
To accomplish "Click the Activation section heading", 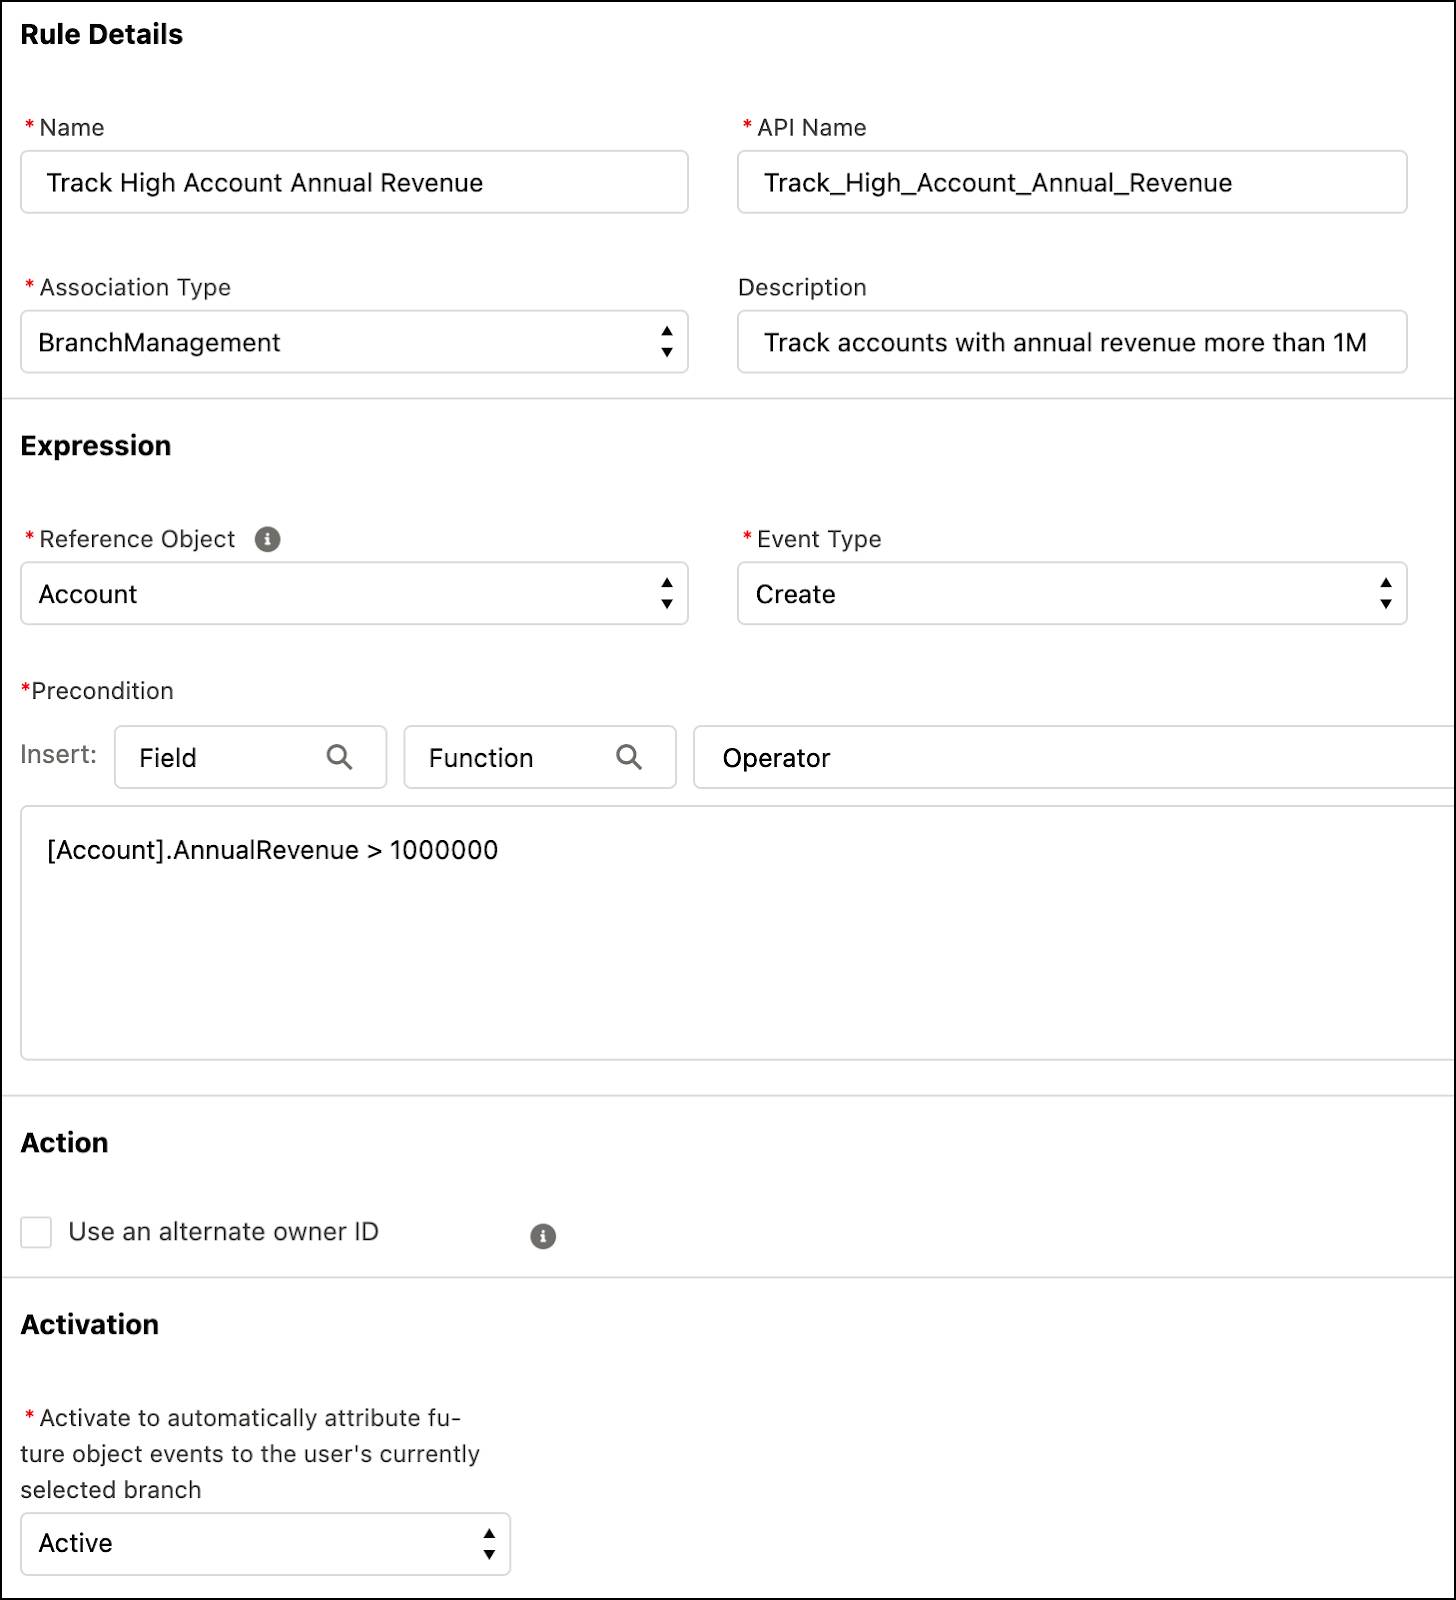I will pyautogui.click(x=90, y=1325).
